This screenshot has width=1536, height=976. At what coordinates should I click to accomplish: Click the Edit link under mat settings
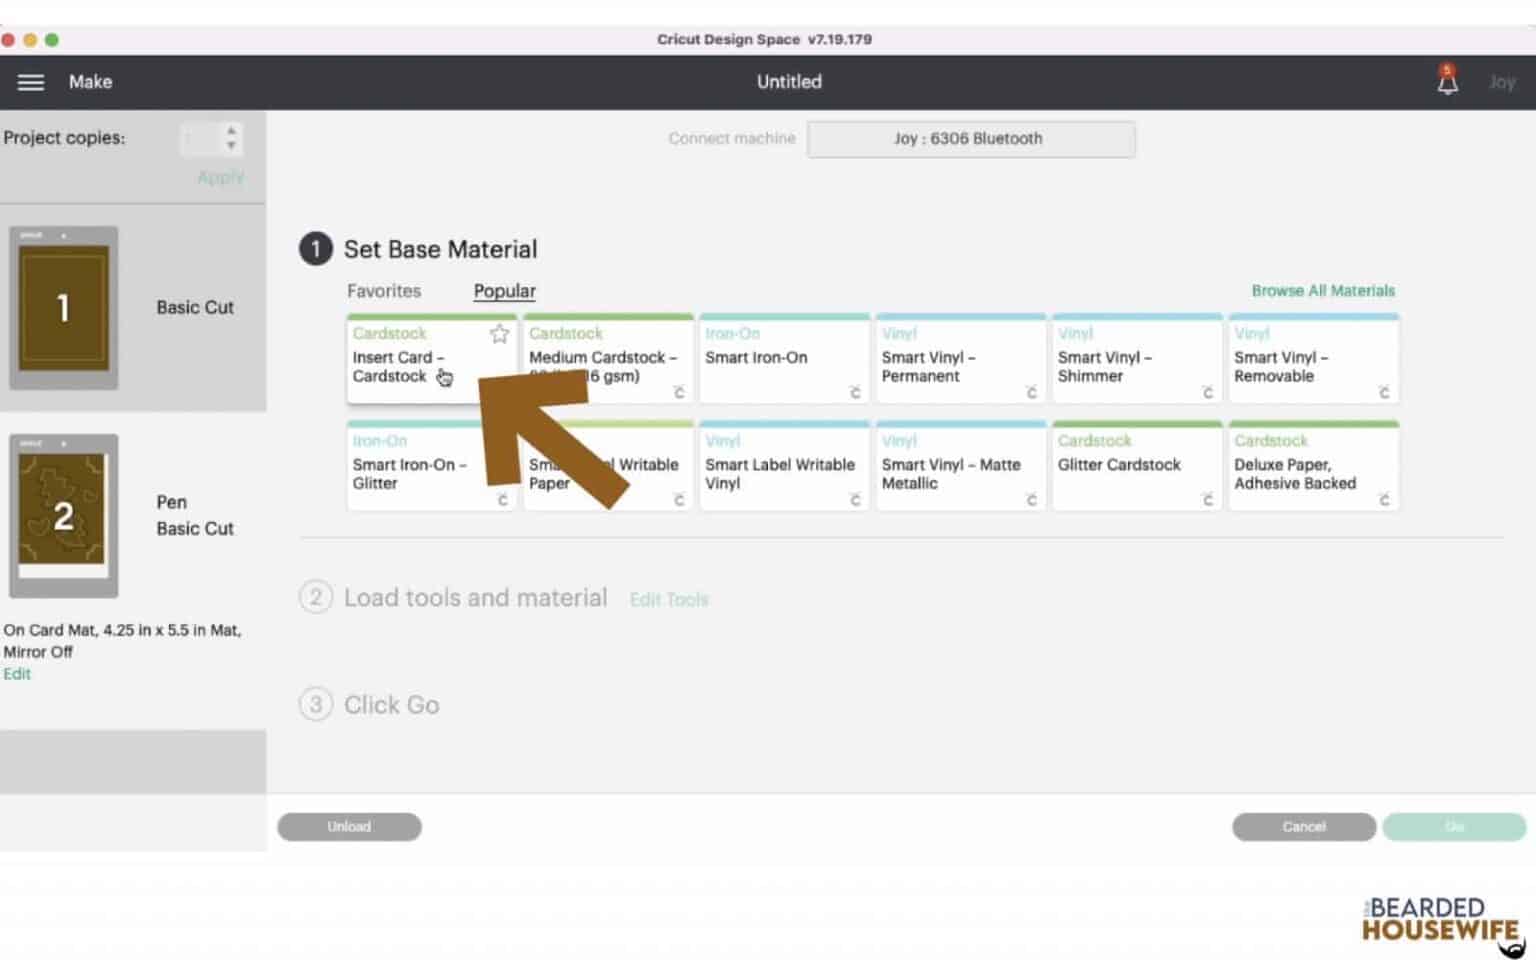(x=17, y=674)
